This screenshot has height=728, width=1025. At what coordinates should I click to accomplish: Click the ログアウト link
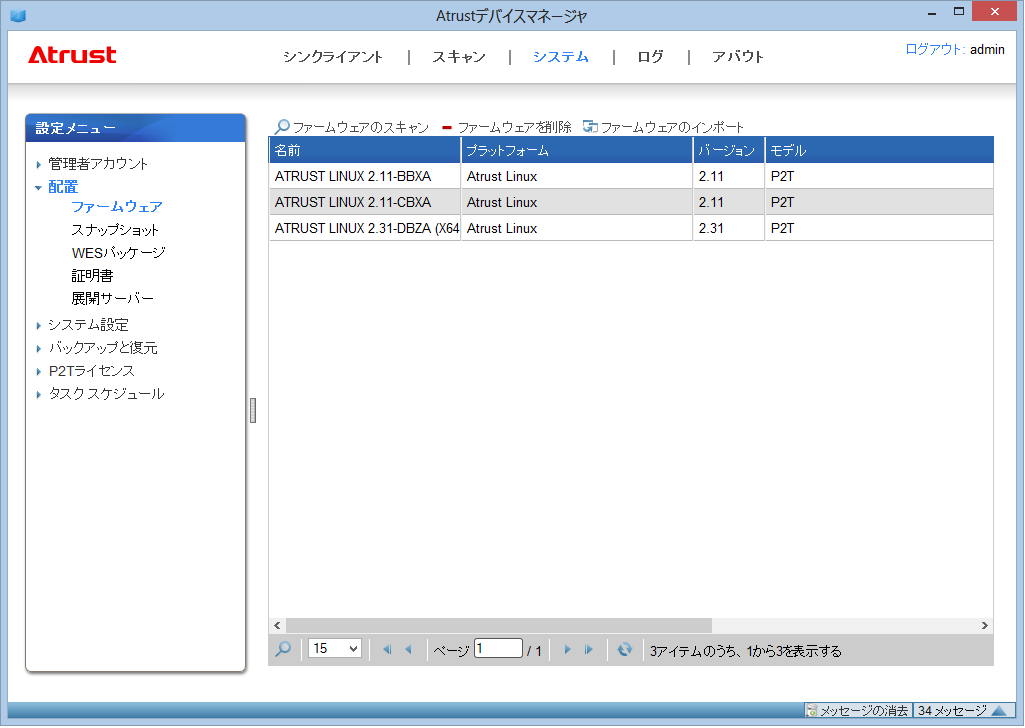point(934,49)
